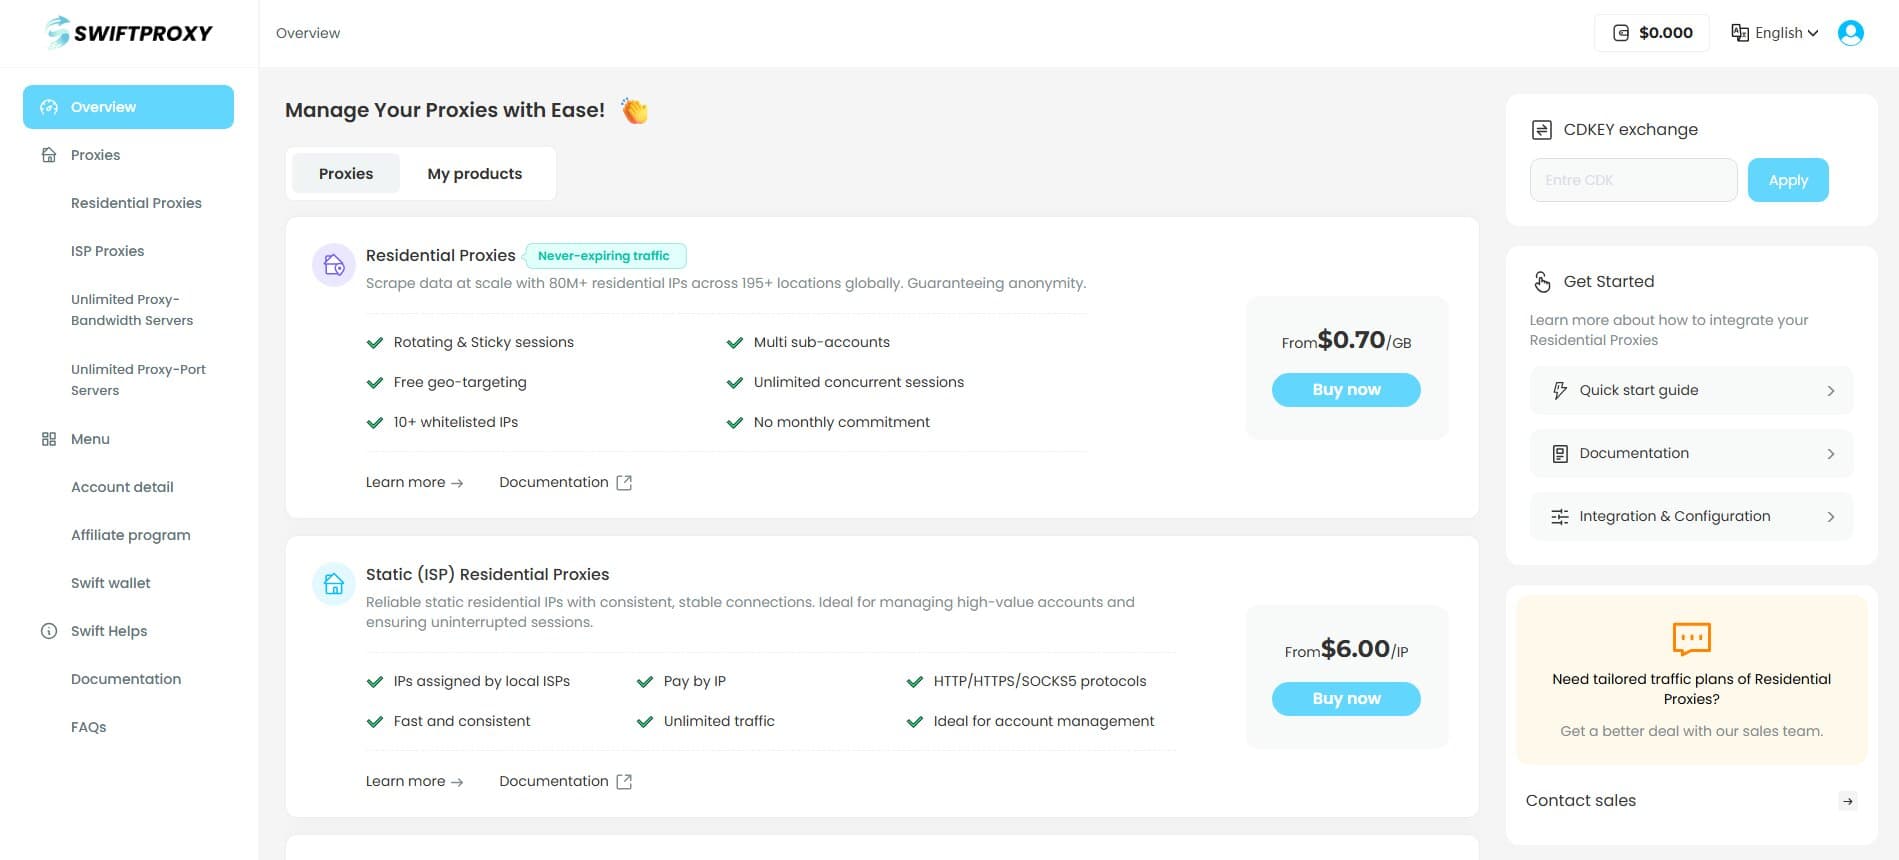Click the chat bubble icon in sales card
Viewport: 1899px width, 860px height.
1692,638
